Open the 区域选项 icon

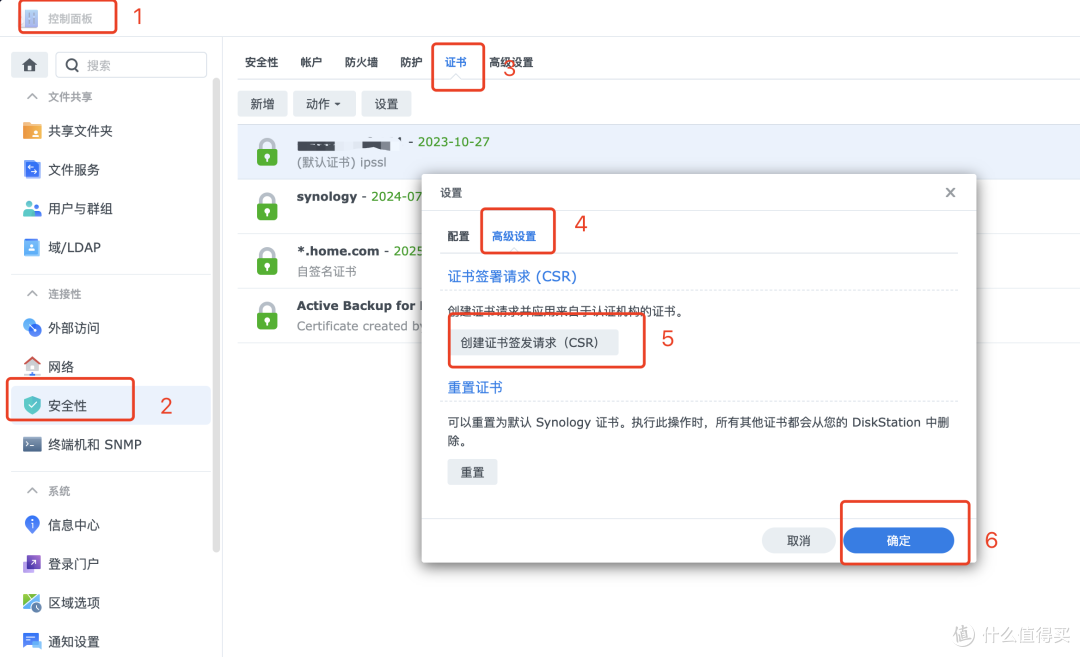click(x=32, y=603)
